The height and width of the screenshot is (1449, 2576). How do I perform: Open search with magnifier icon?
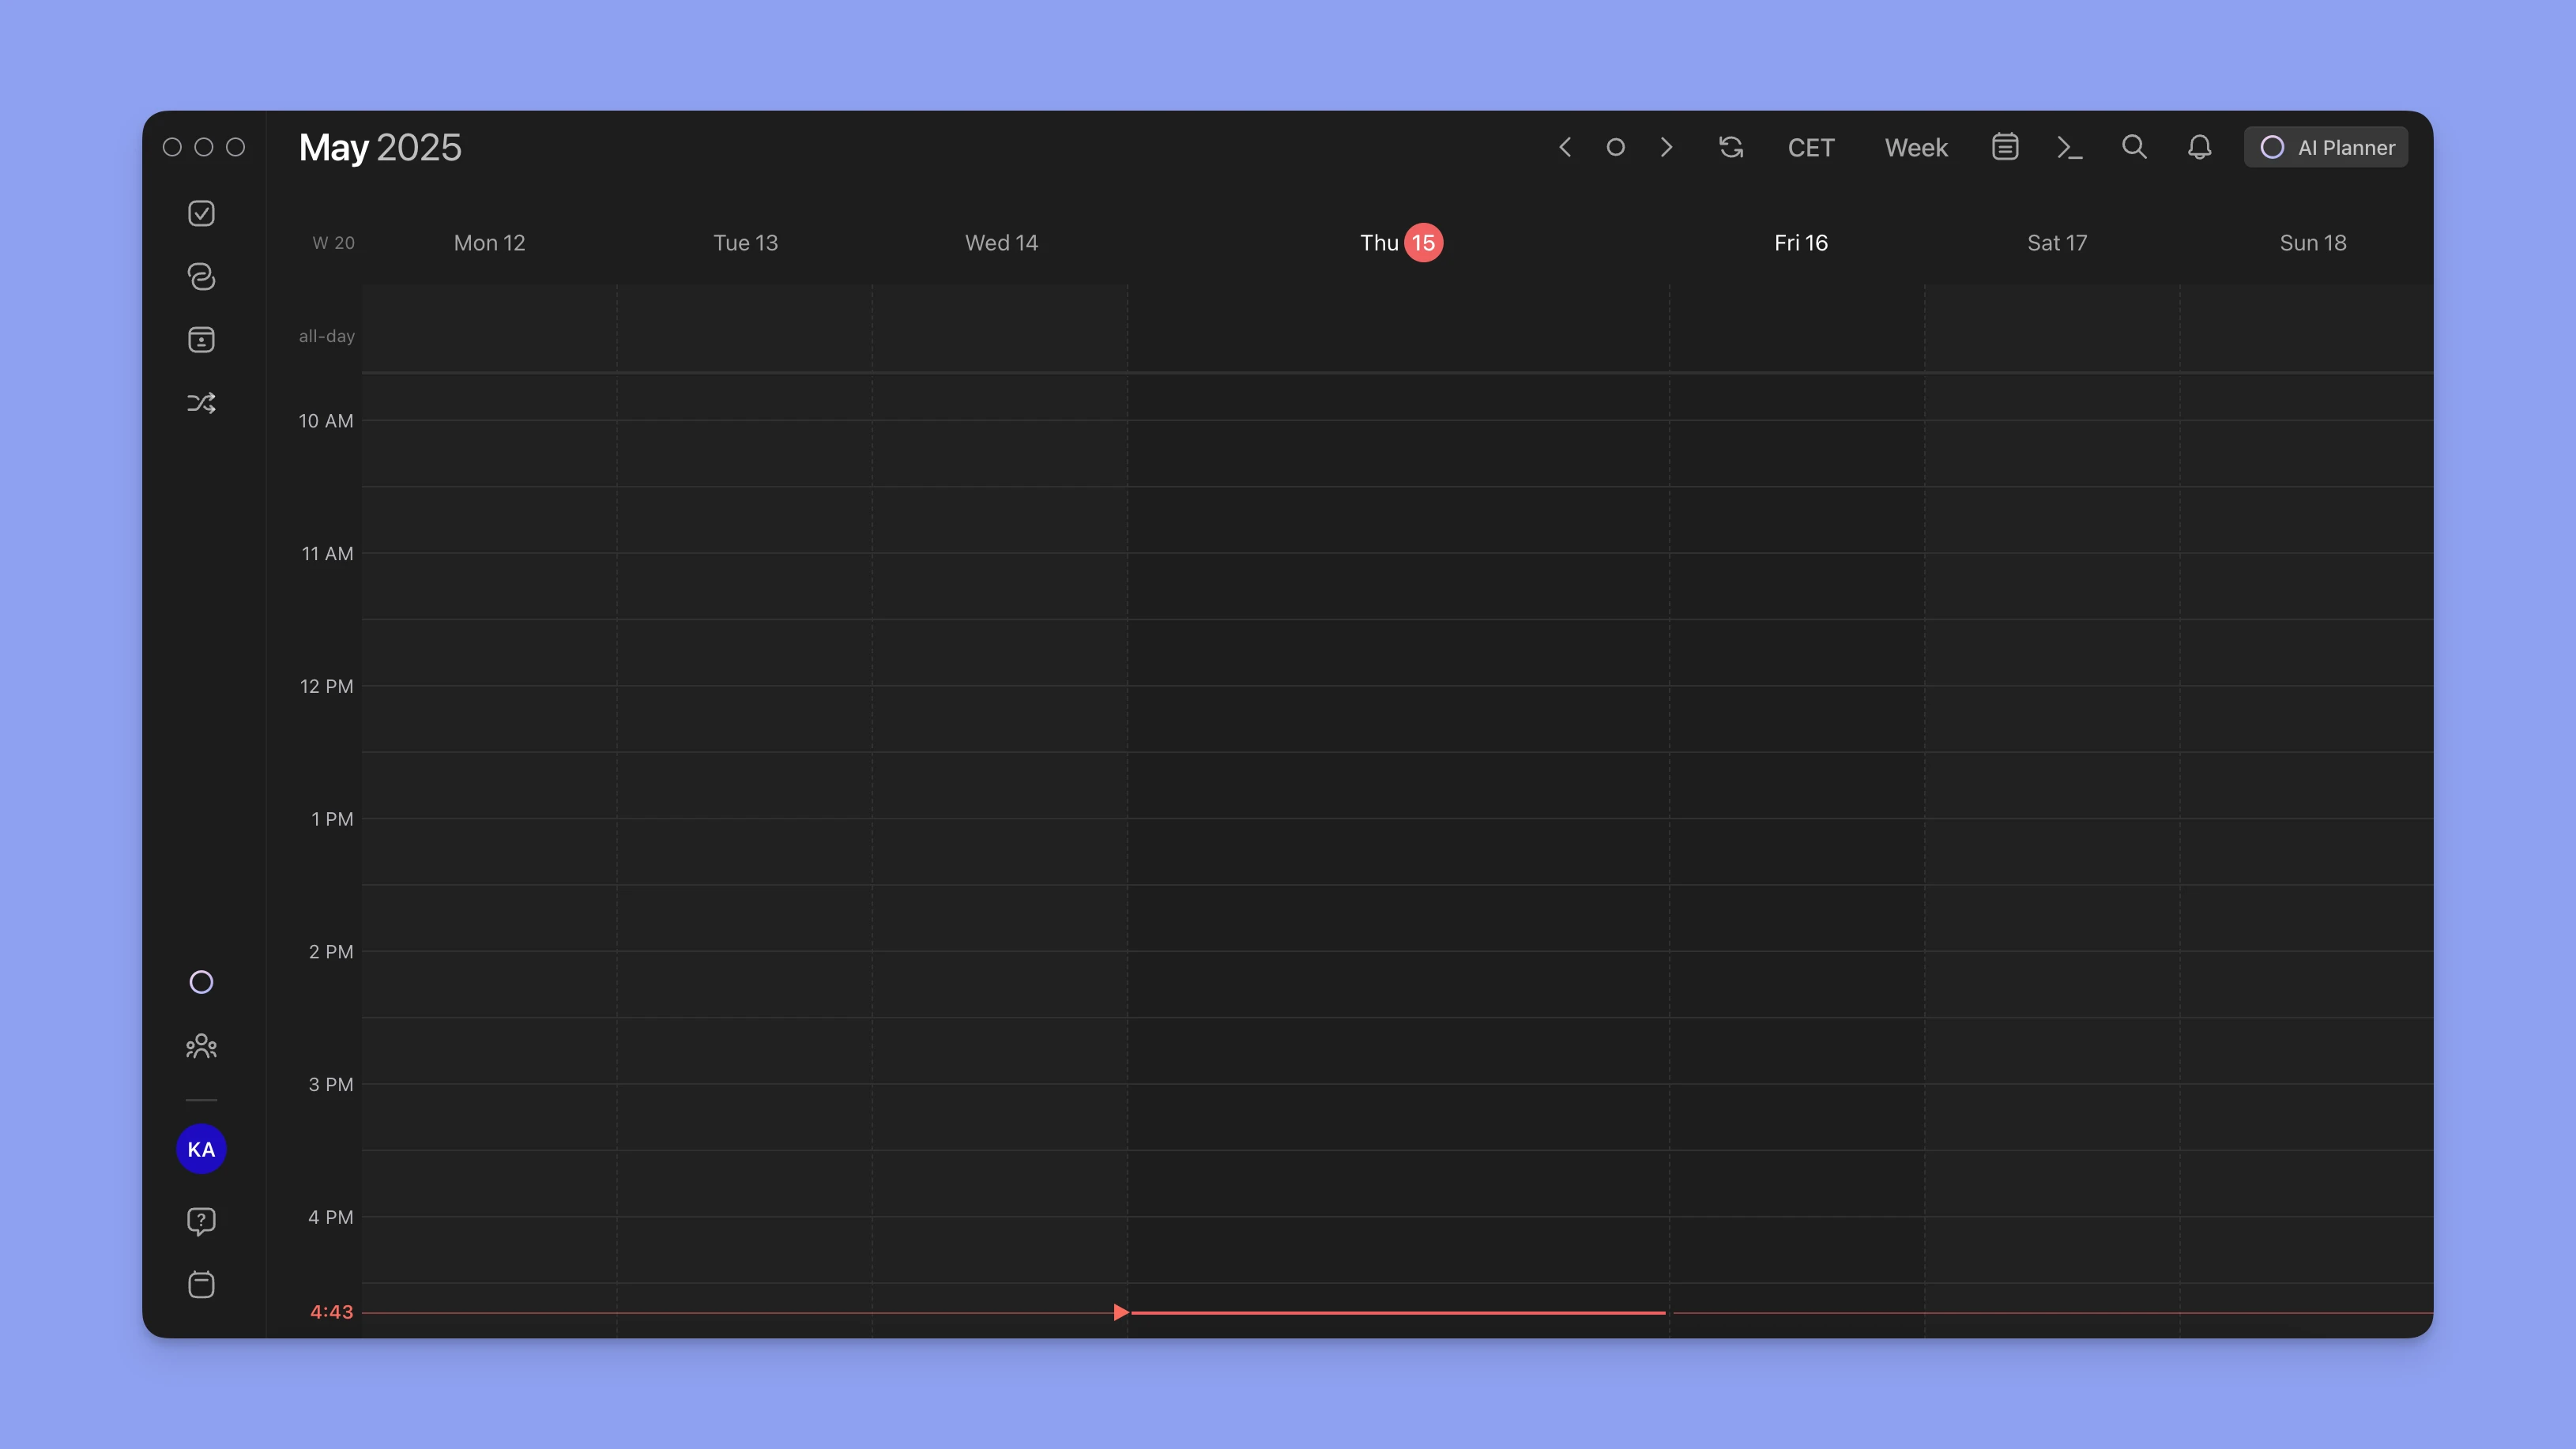coord(2134,147)
